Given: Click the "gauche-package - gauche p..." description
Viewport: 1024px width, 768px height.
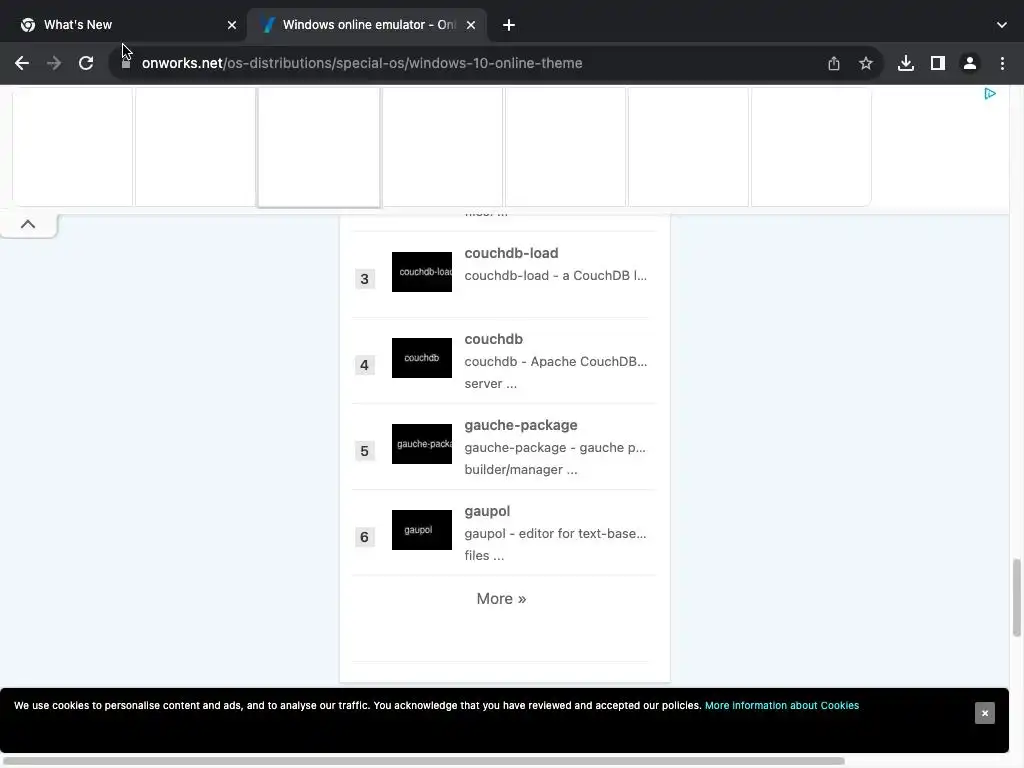Looking at the screenshot, I should pos(554,447).
